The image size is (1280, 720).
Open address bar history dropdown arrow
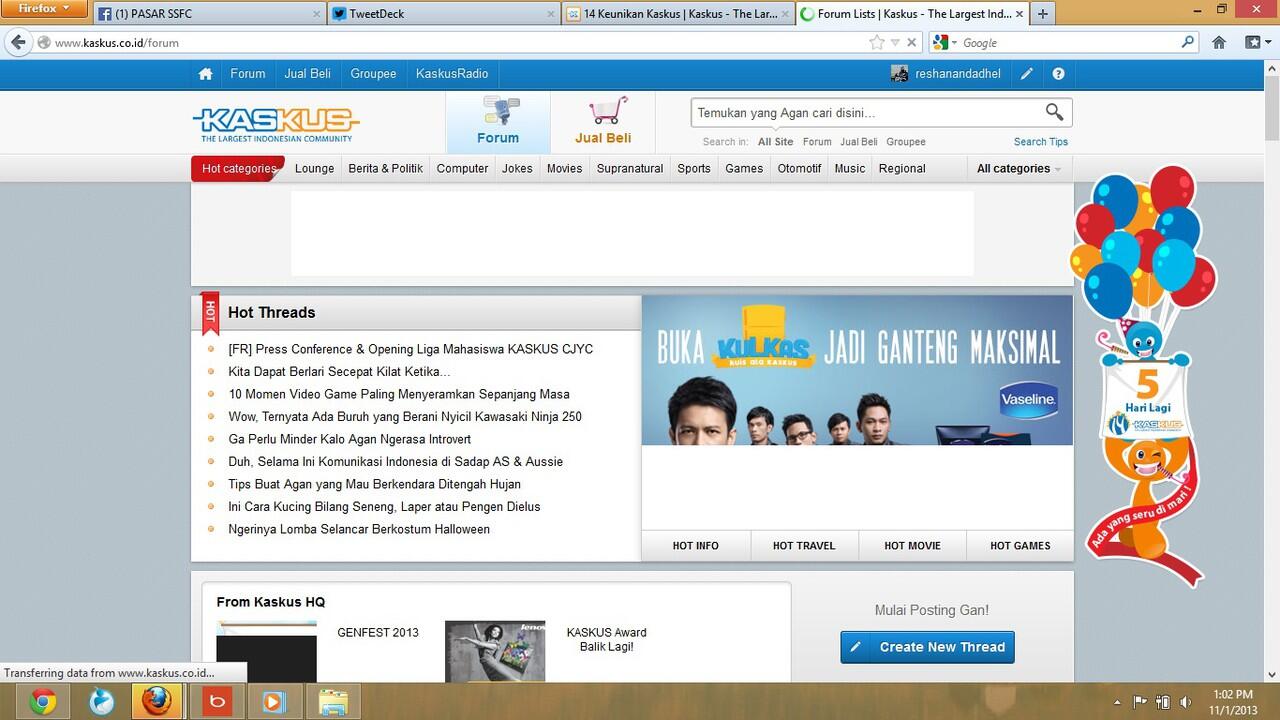tap(895, 42)
